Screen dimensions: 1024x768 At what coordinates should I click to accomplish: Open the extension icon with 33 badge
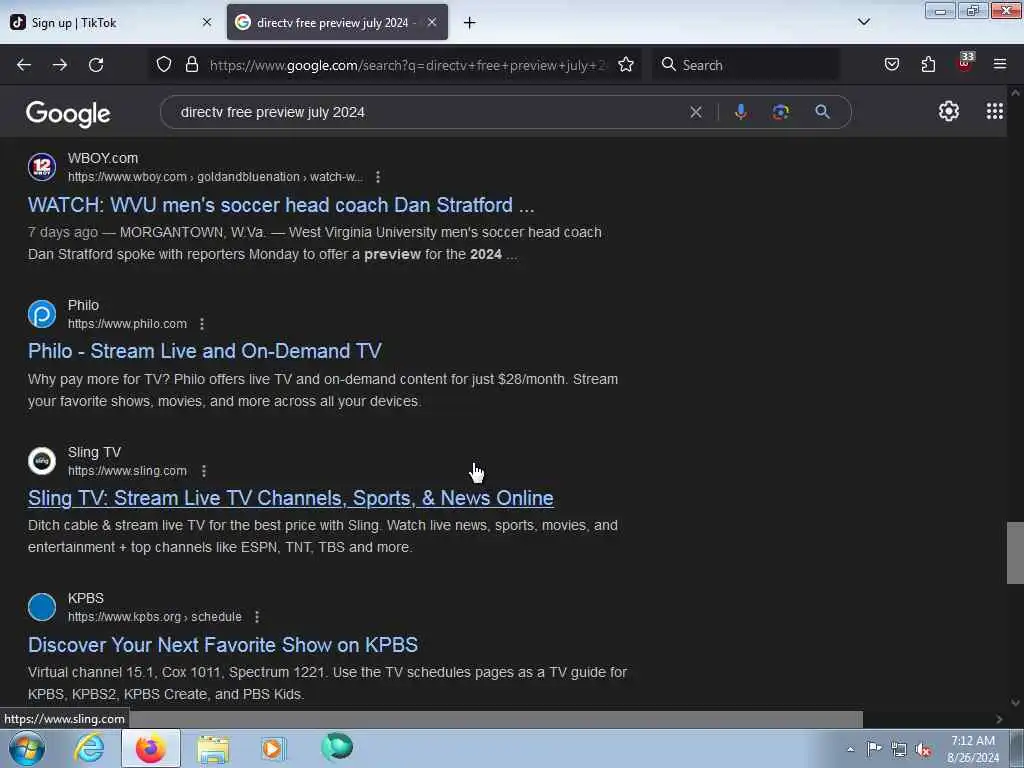[965, 63]
